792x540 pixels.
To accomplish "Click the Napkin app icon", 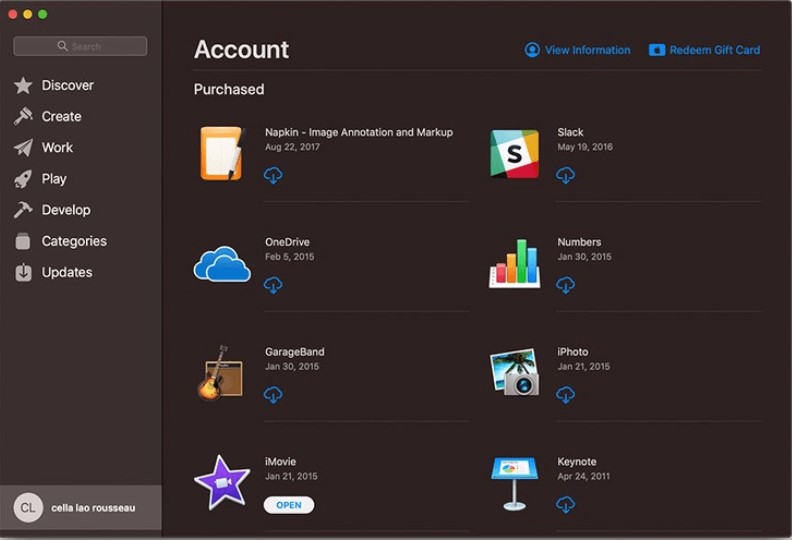I will [x=222, y=154].
